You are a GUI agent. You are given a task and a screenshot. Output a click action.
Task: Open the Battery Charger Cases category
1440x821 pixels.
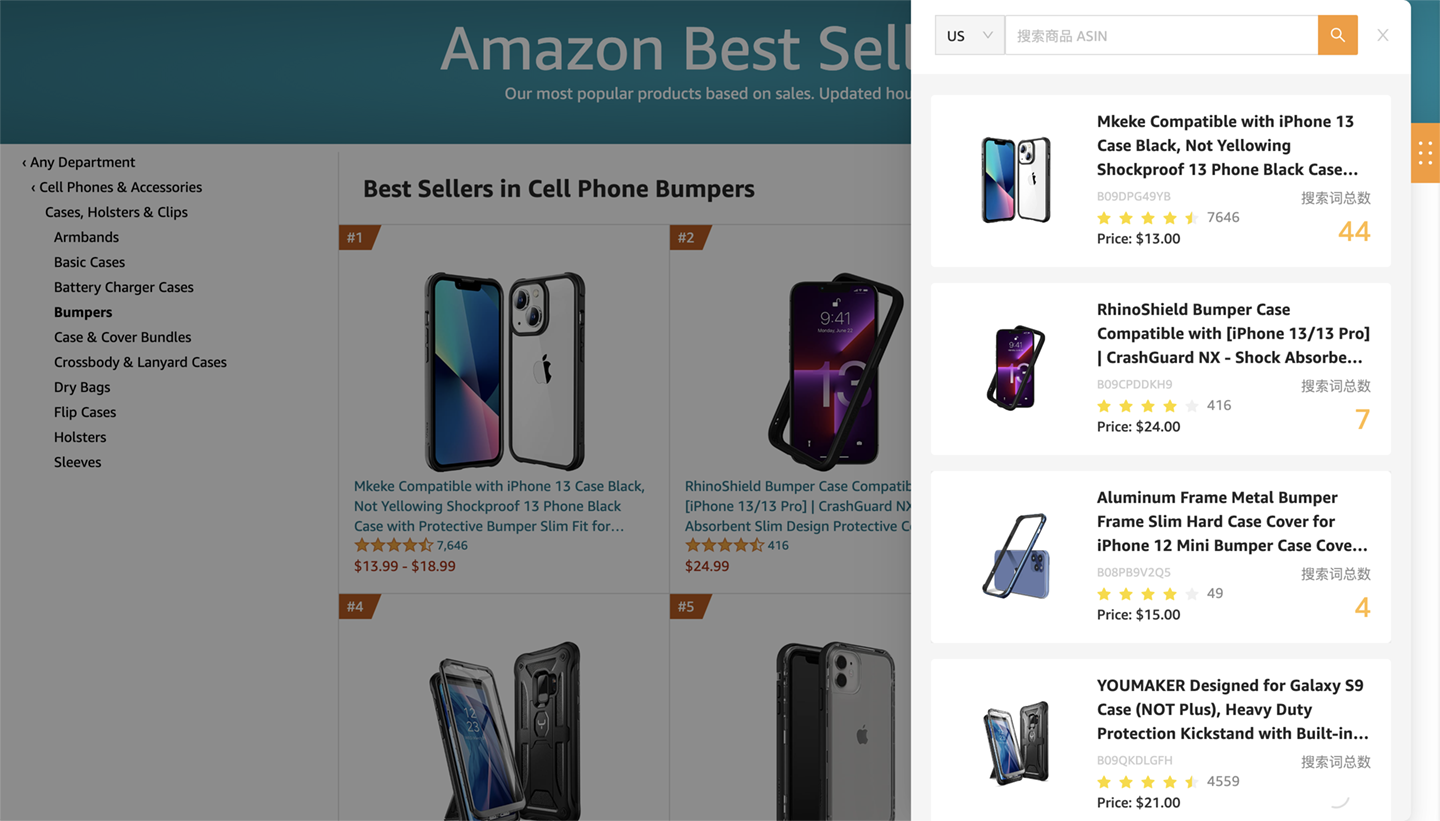(x=123, y=287)
